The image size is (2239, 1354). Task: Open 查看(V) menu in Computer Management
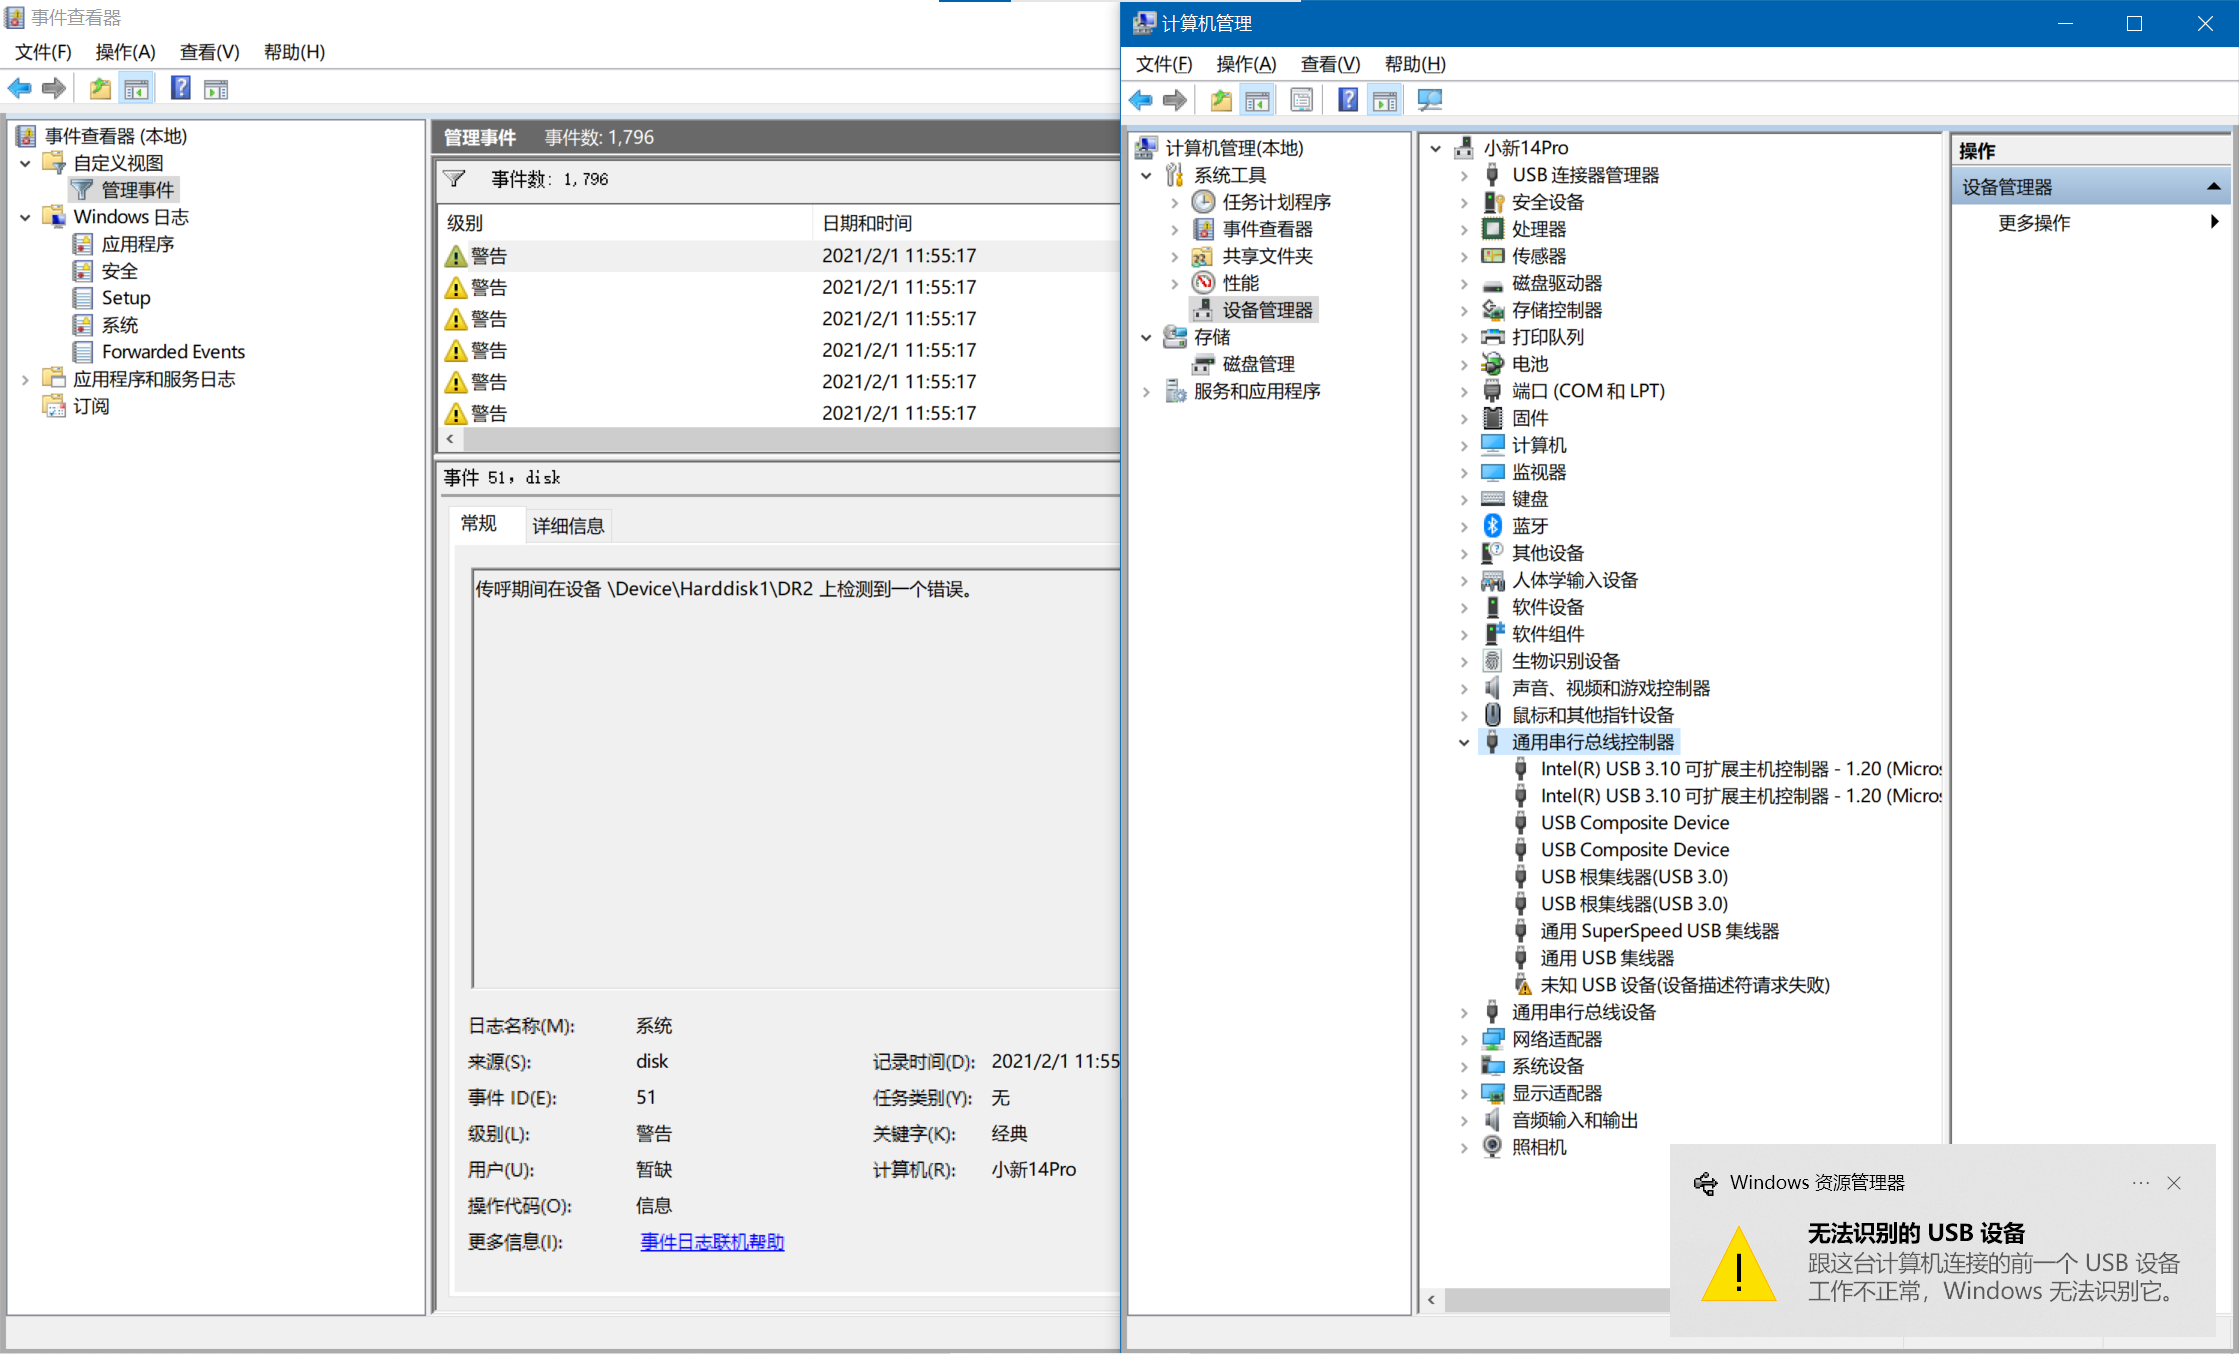(x=1330, y=64)
